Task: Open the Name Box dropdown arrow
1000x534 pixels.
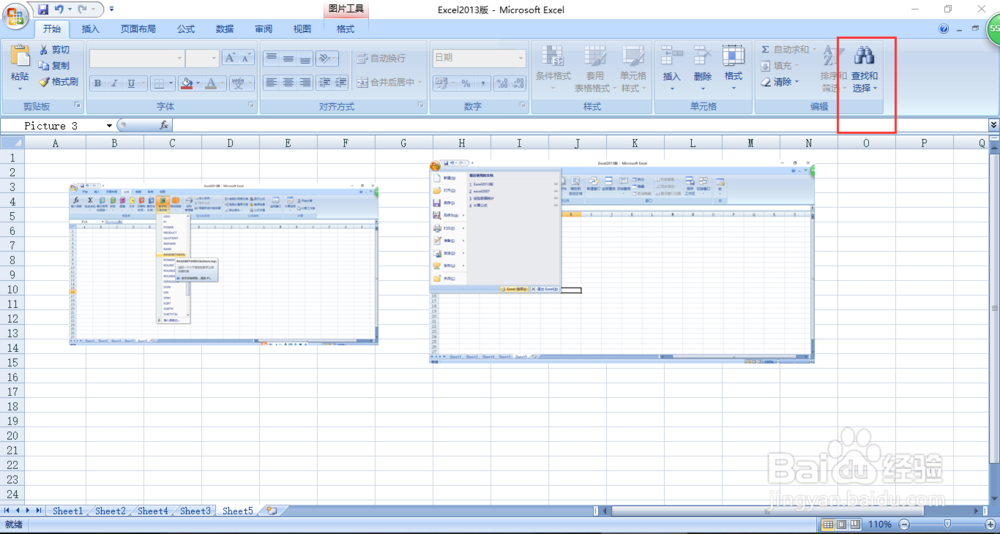Action: (110, 126)
